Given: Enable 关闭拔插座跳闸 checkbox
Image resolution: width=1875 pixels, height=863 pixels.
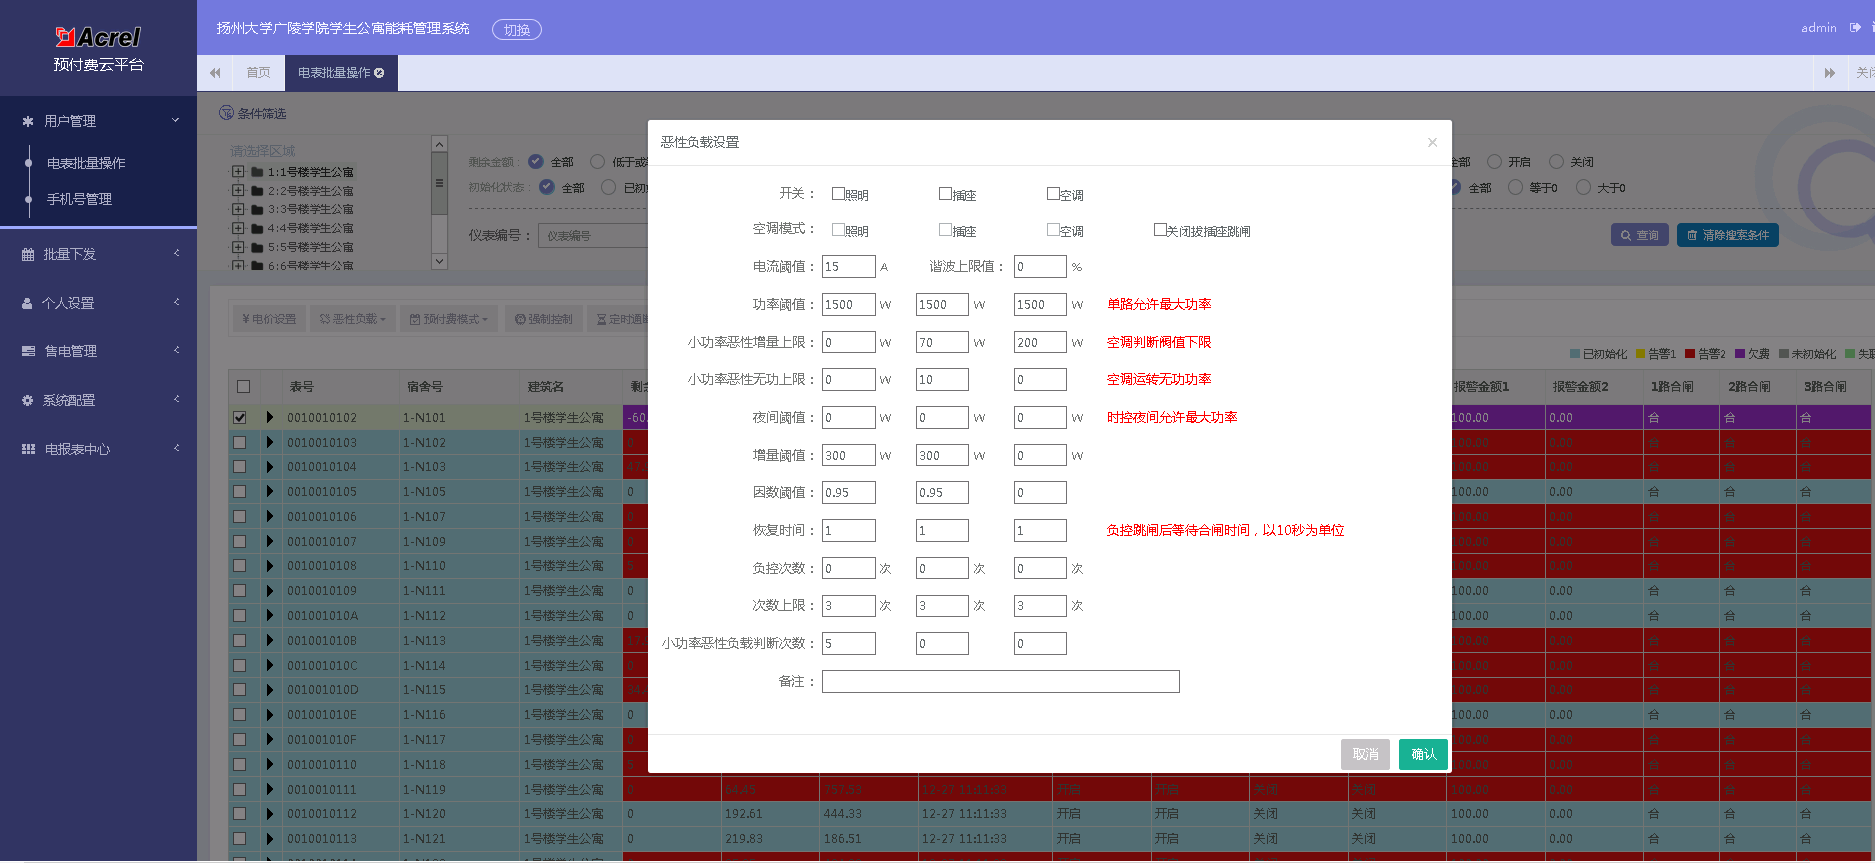Looking at the screenshot, I should pos(1160,230).
